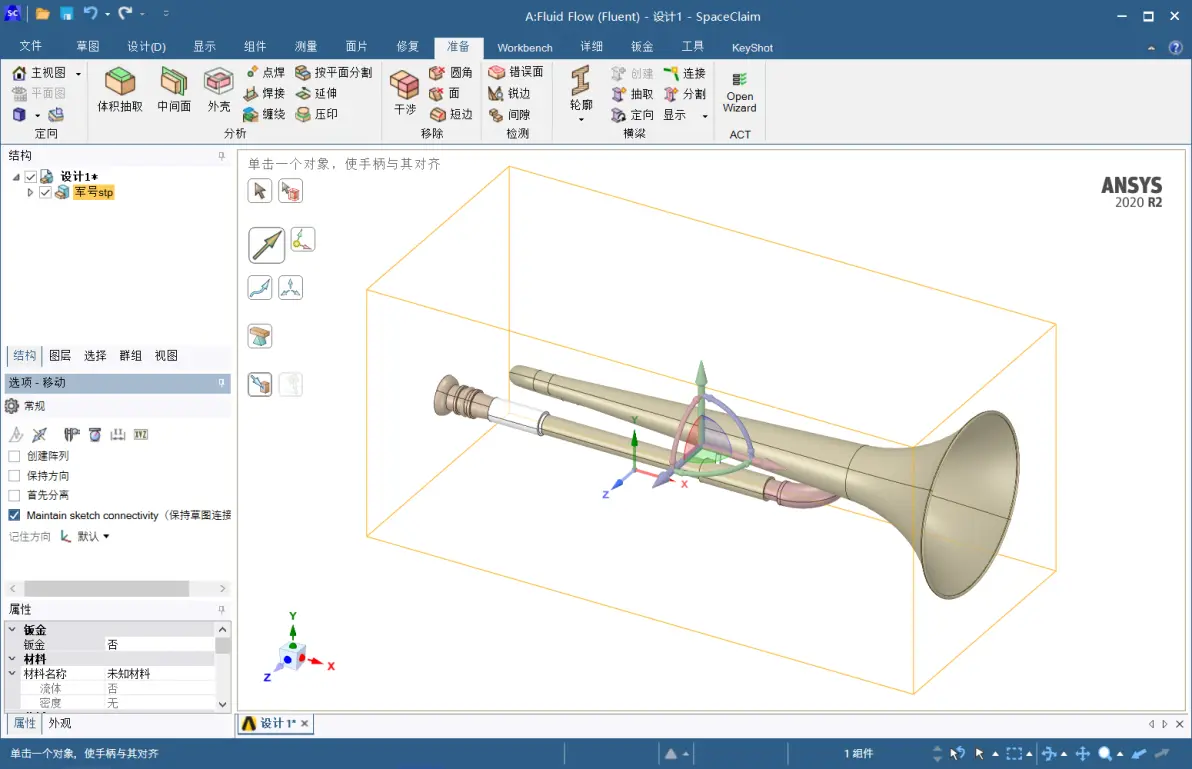Uncheck Maintain sketch connectivity option
The image size is (1192, 769).
pyautogui.click(x=14, y=515)
